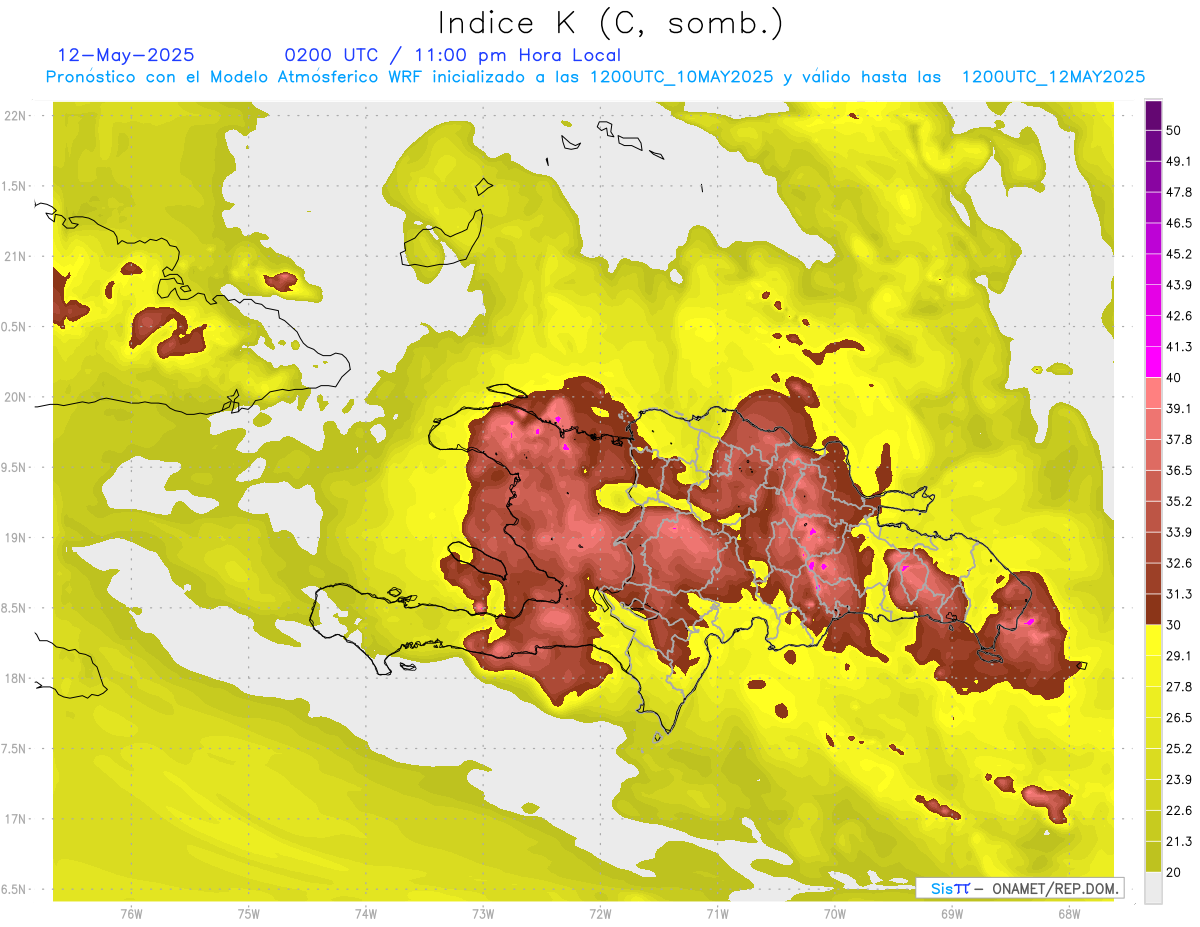Click the '74W' longitude label
Screen dimensions: 1200x927
(x=366, y=914)
